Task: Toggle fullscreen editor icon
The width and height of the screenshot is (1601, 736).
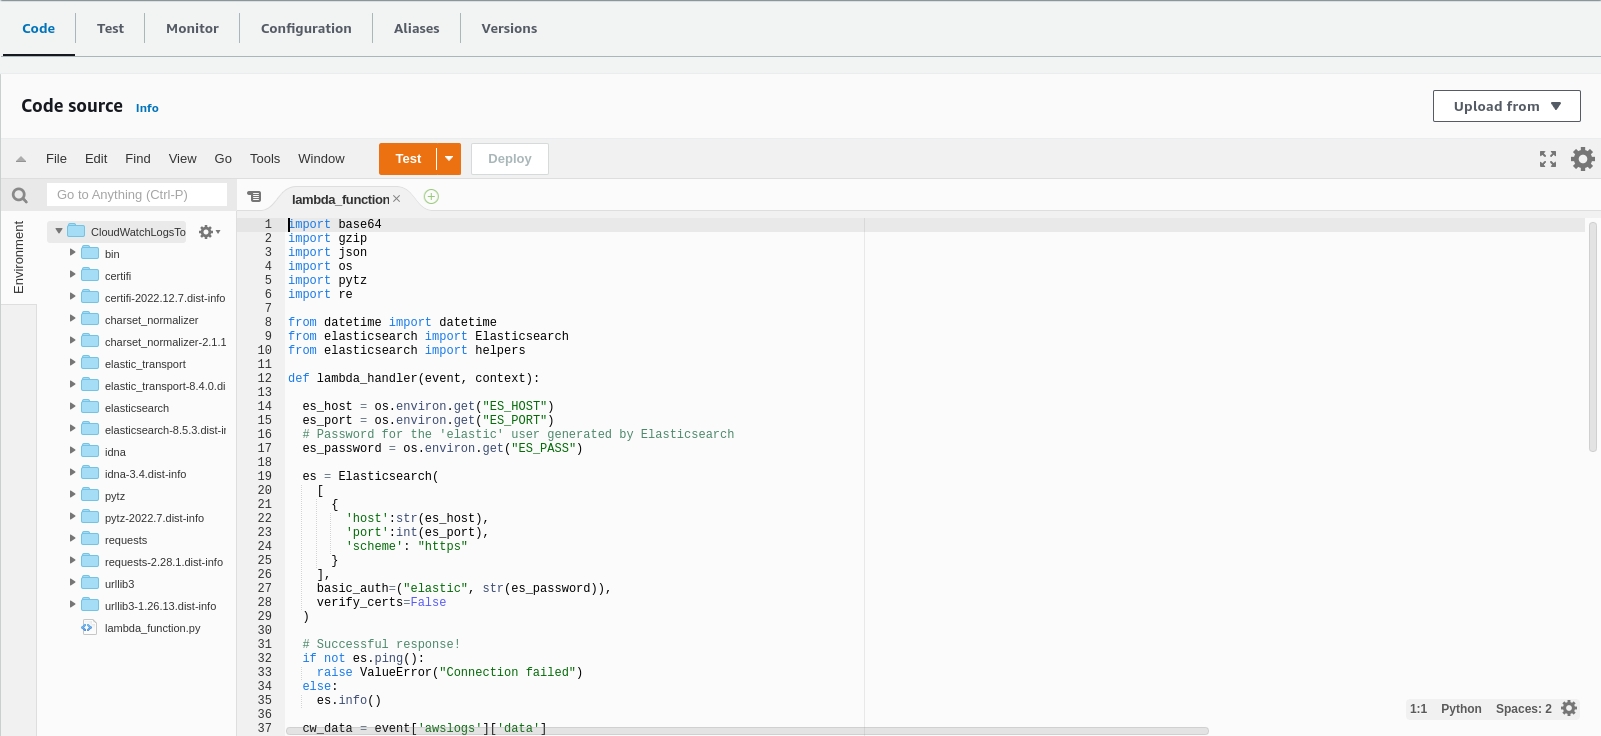Action: click(x=1548, y=159)
